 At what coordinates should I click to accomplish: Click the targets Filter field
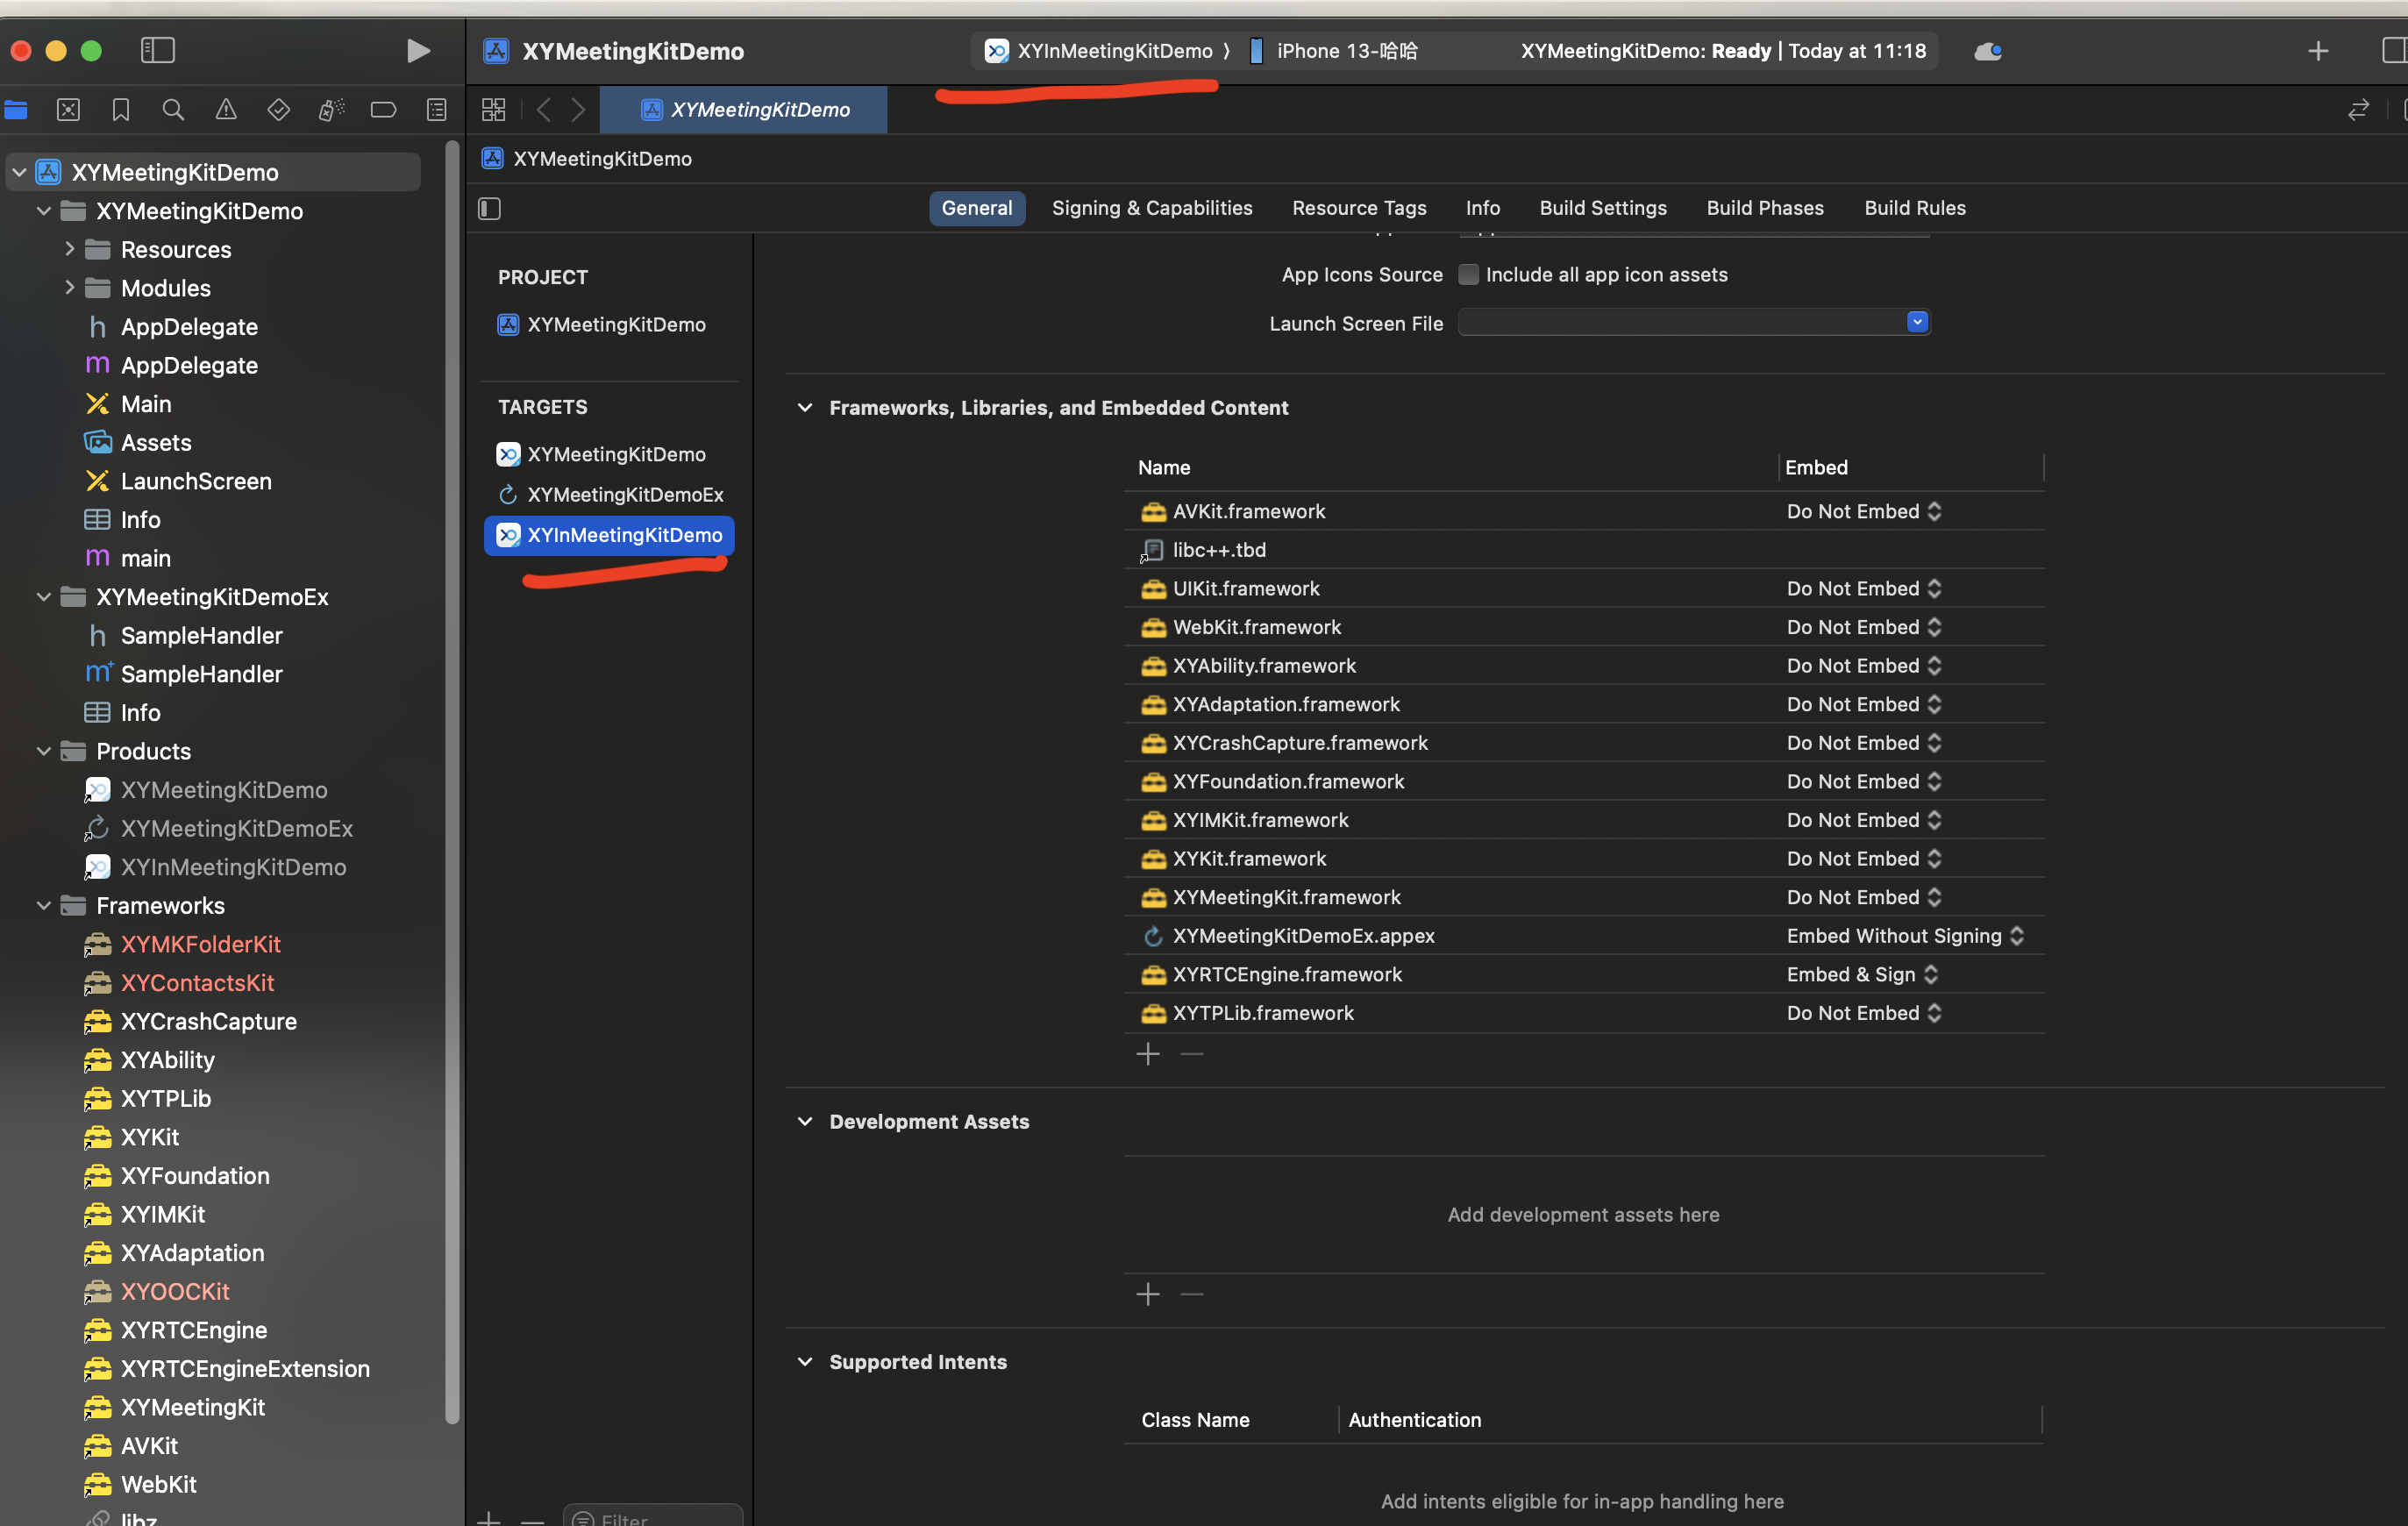[x=654, y=1516]
